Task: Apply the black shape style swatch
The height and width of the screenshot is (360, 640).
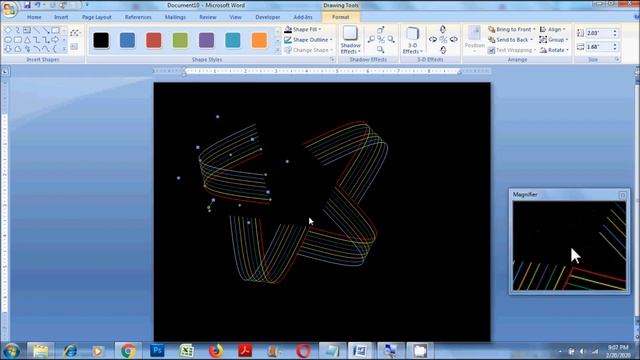Action: 101,40
